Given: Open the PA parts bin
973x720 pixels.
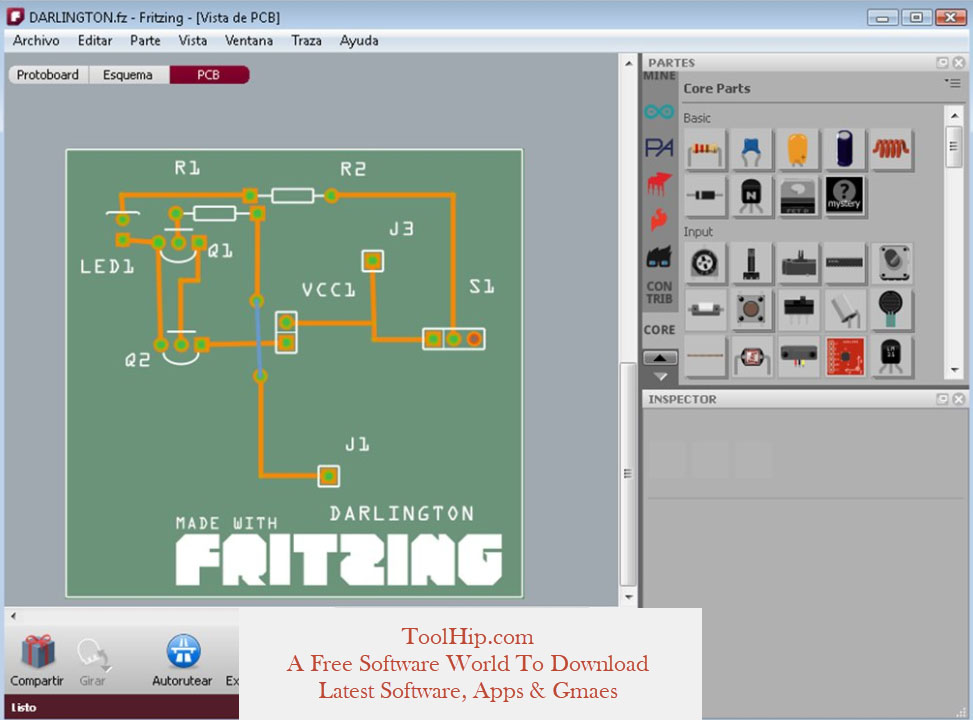Looking at the screenshot, I should click(659, 148).
